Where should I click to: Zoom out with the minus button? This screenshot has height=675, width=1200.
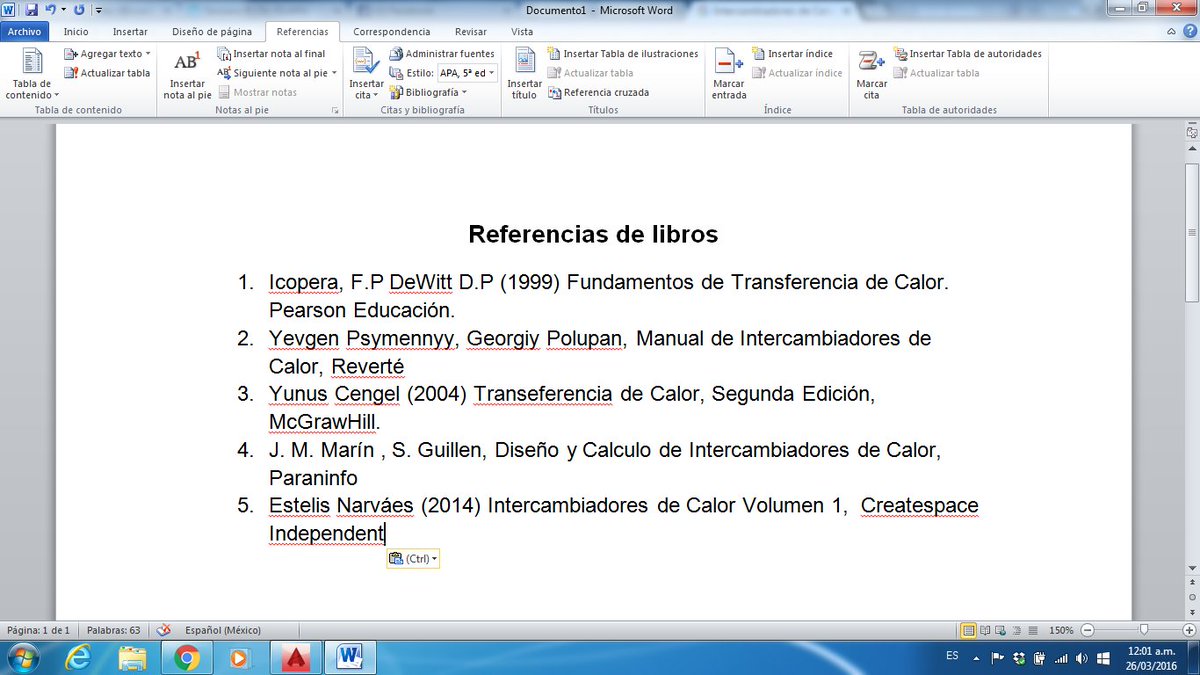1088,630
